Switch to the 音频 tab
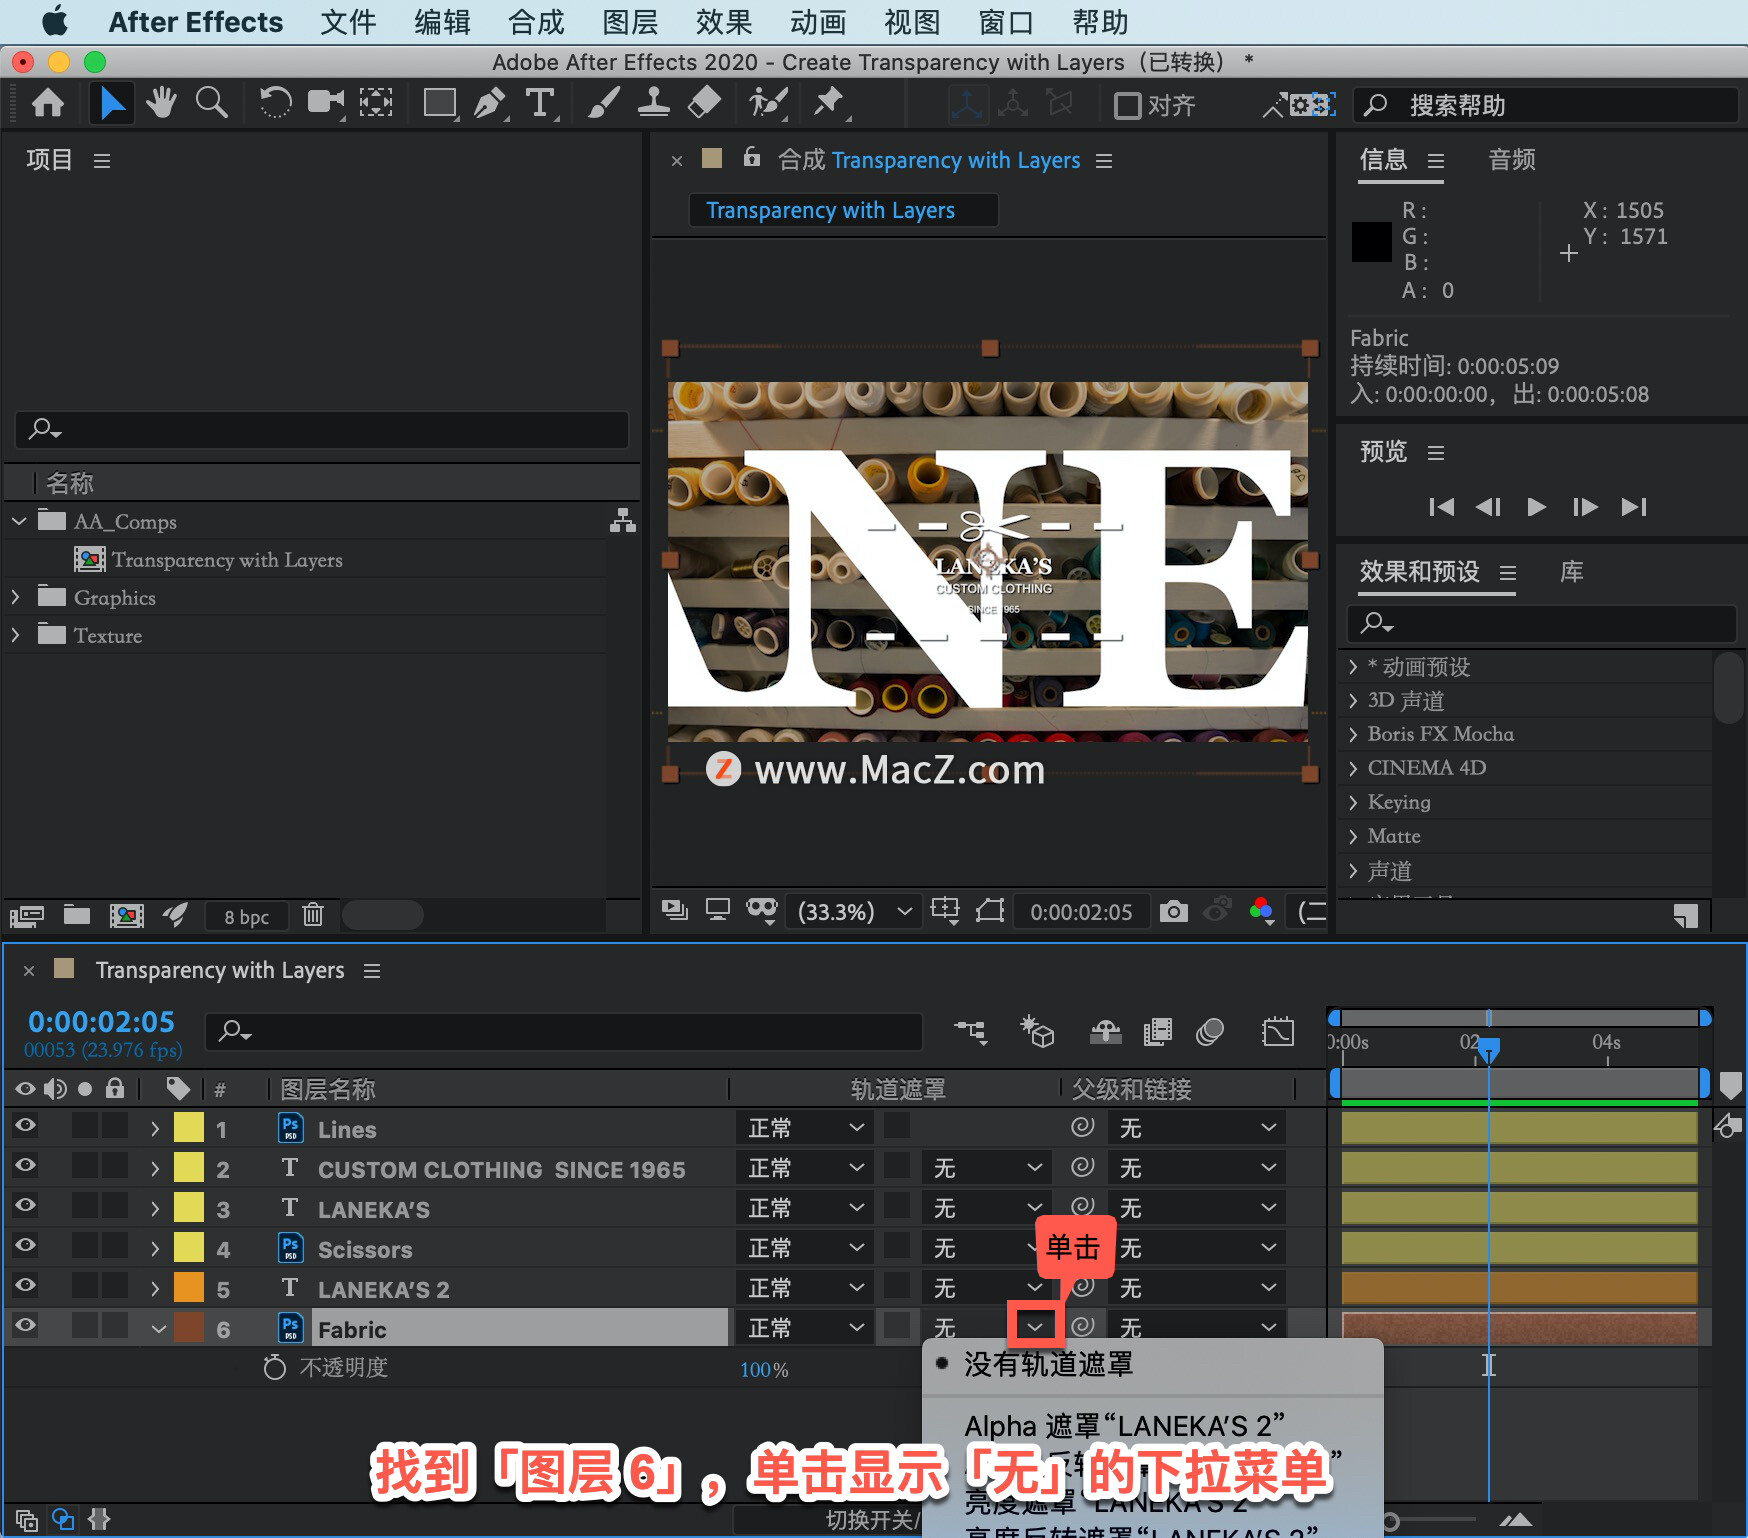The image size is (1748, 1538). (x=1512, y=160)
